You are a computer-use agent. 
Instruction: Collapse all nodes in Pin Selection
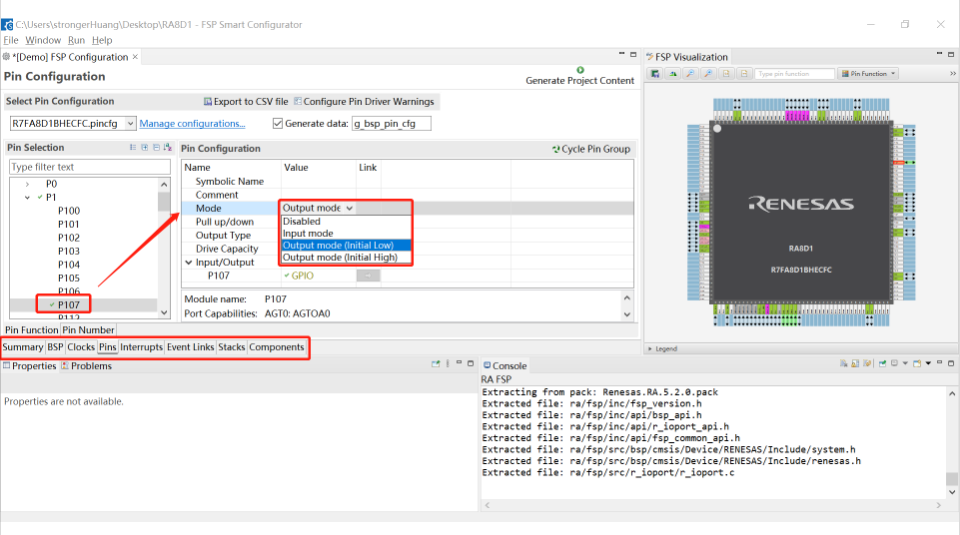click(156, 148)
